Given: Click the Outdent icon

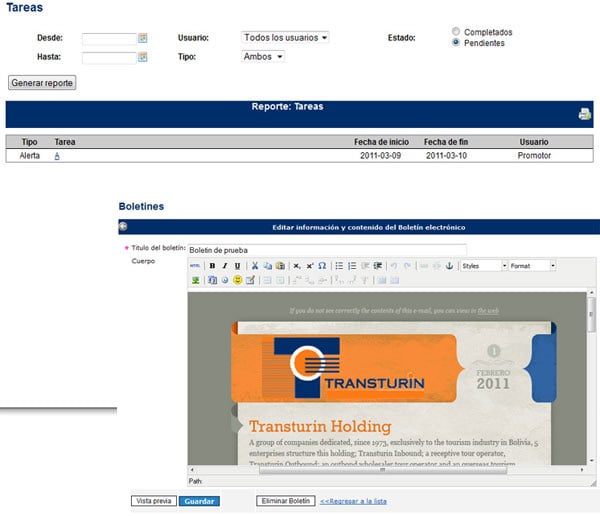Looking at the screenshot, I should 365,266.
